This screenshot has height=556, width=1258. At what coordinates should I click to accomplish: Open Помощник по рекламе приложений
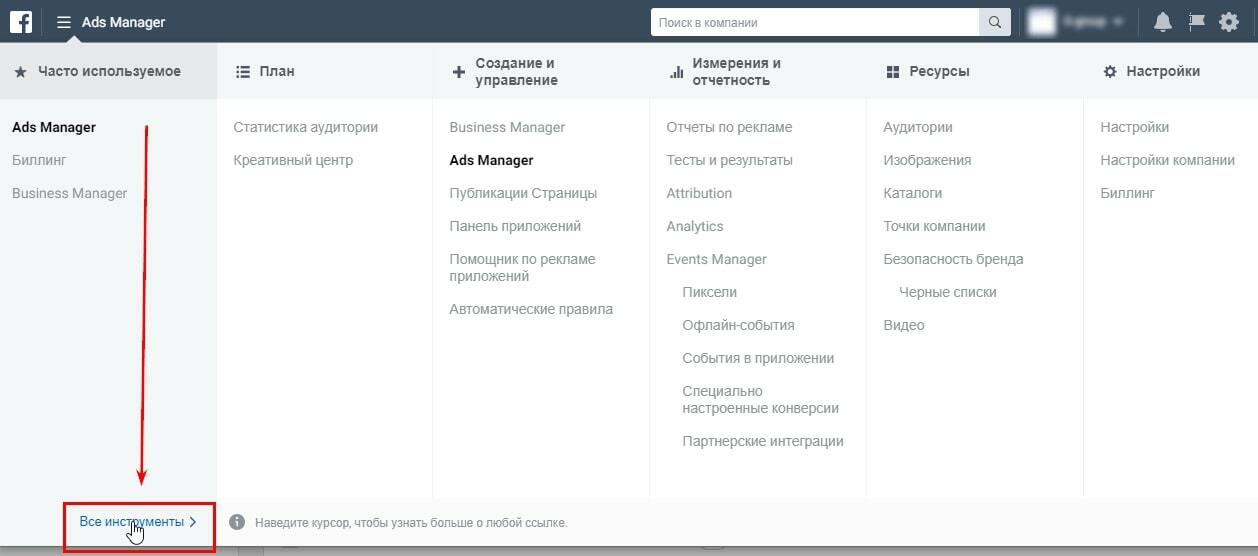[522, 267]
